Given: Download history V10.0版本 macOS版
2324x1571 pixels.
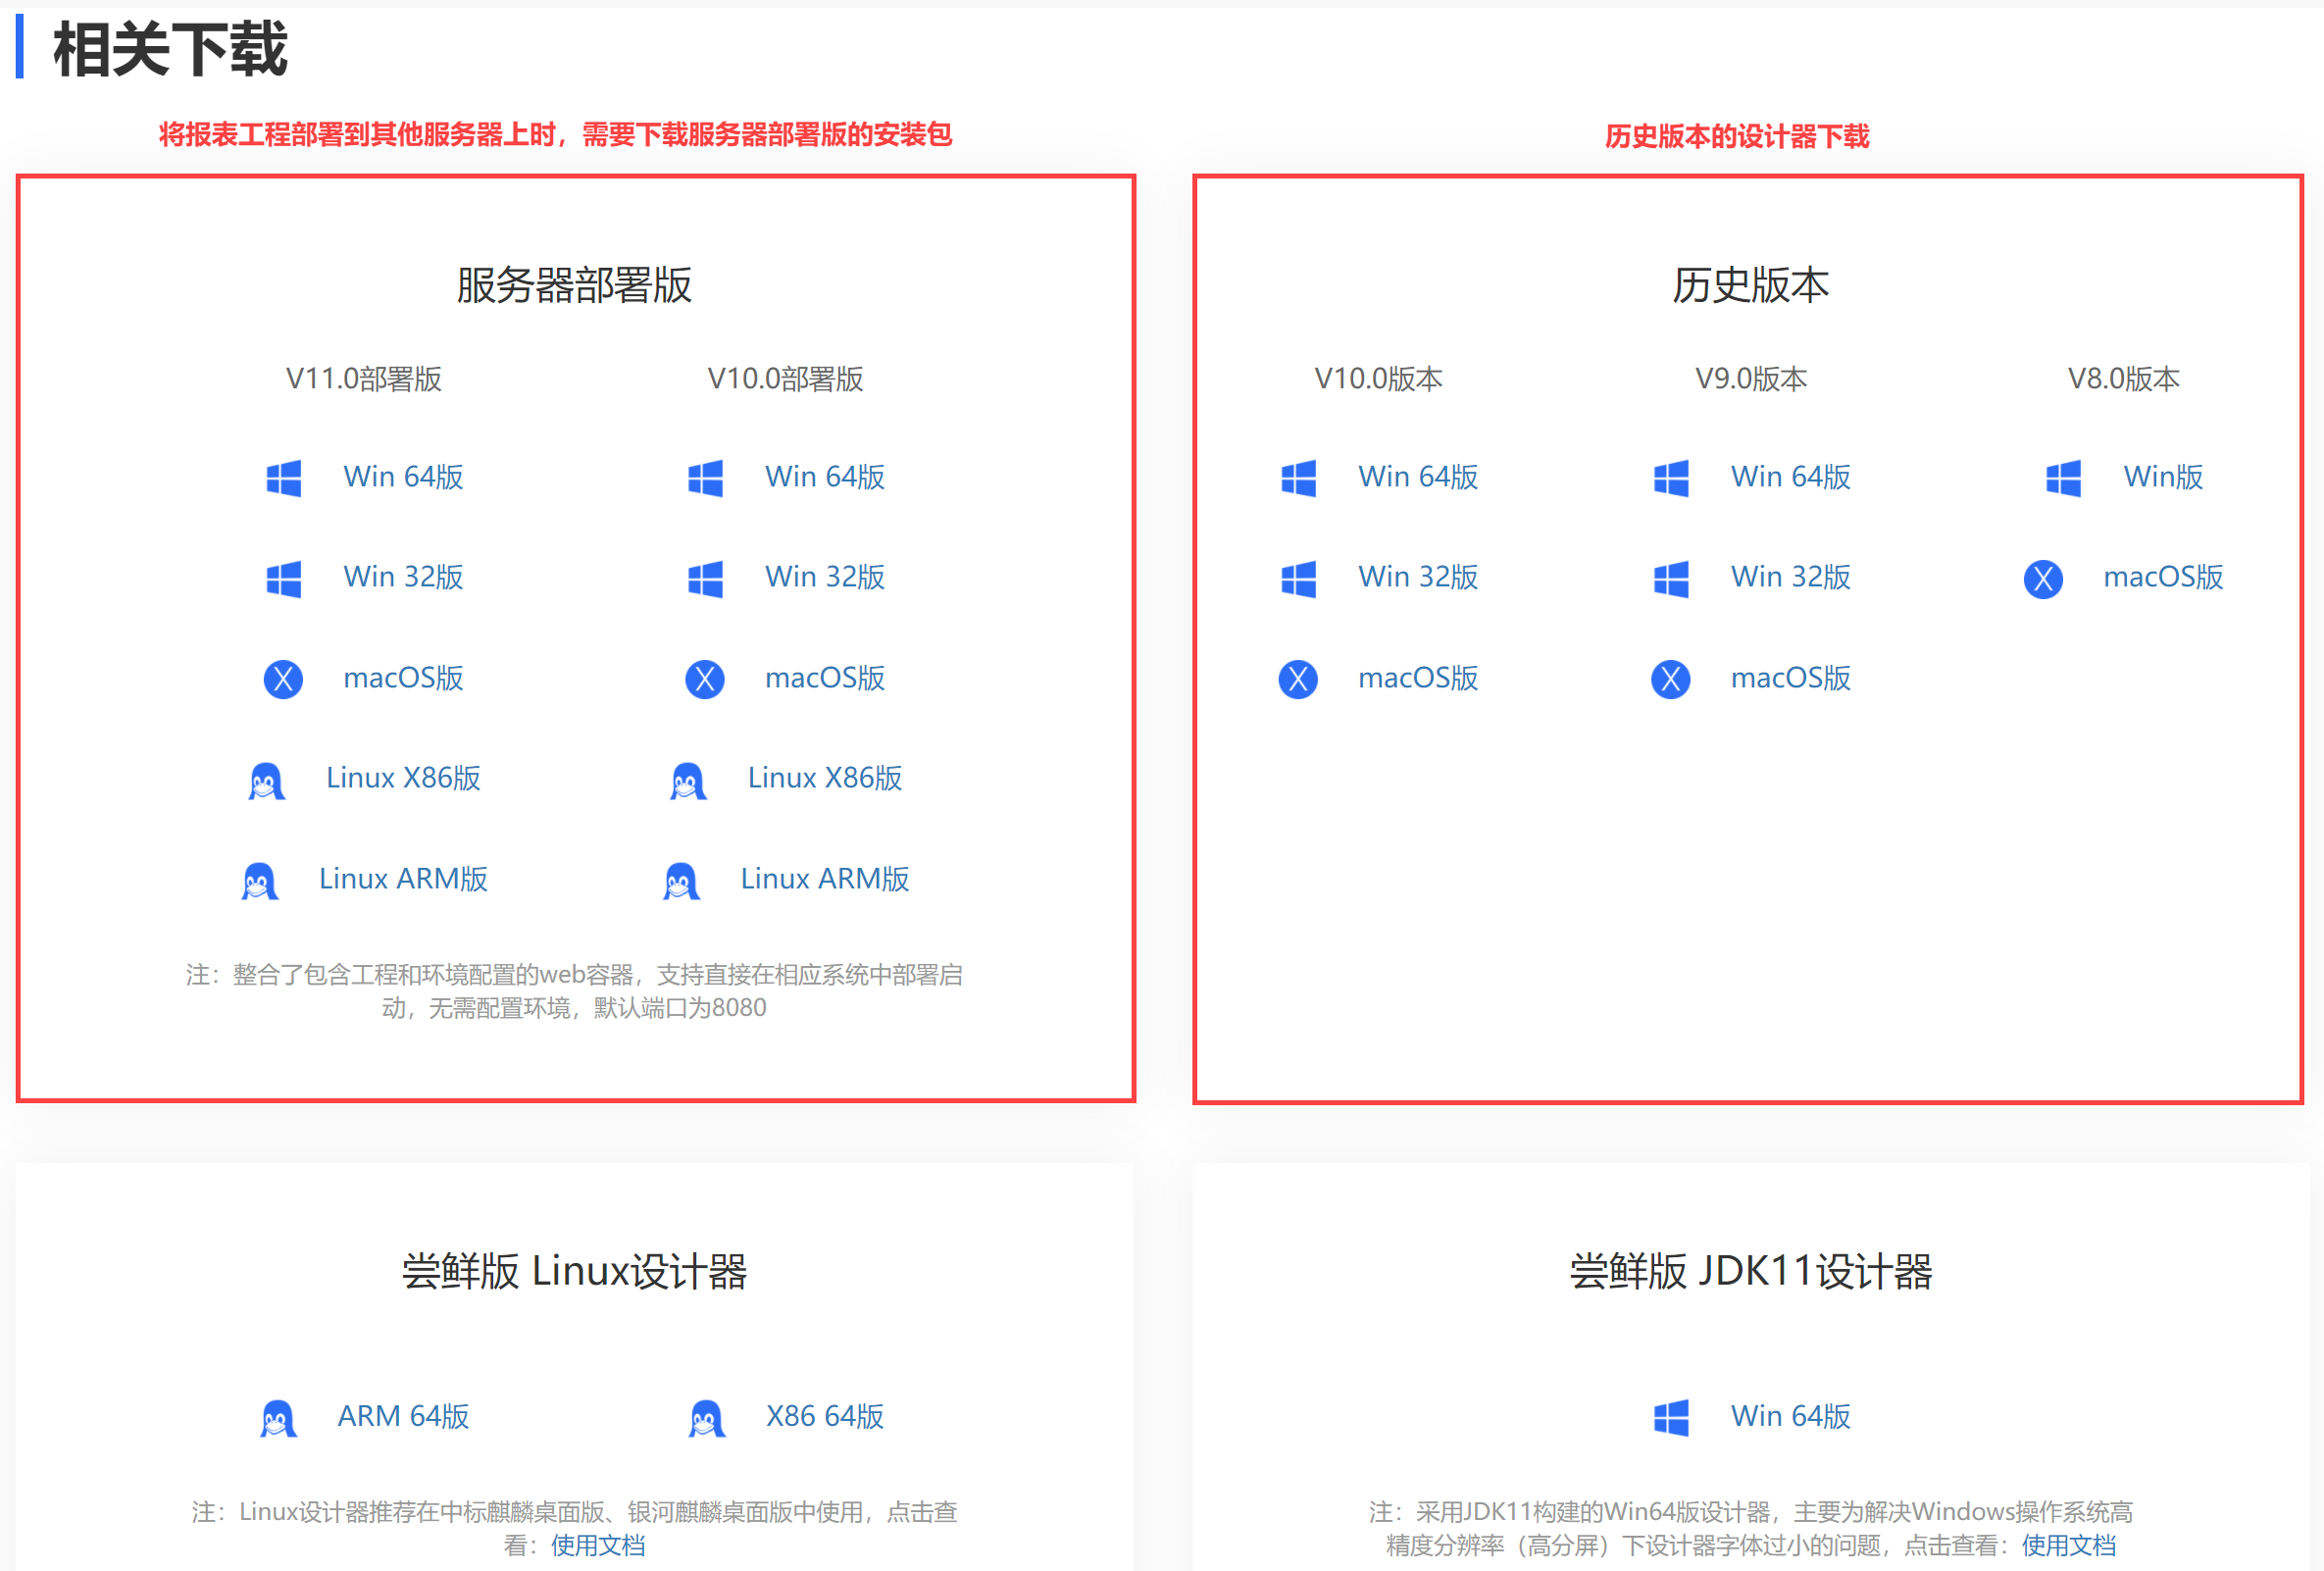Looking at the screenshot, I should [1417, 678].
